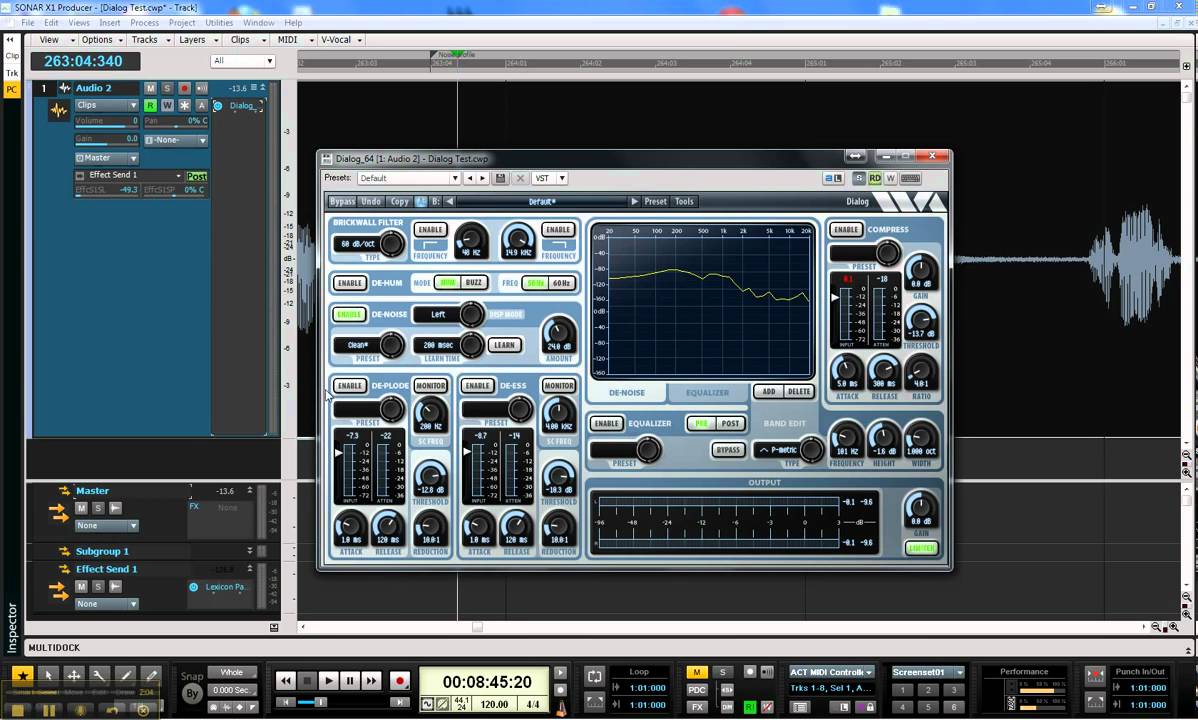
Task: Toggle loop on/off icon
Action: [594, 676]
